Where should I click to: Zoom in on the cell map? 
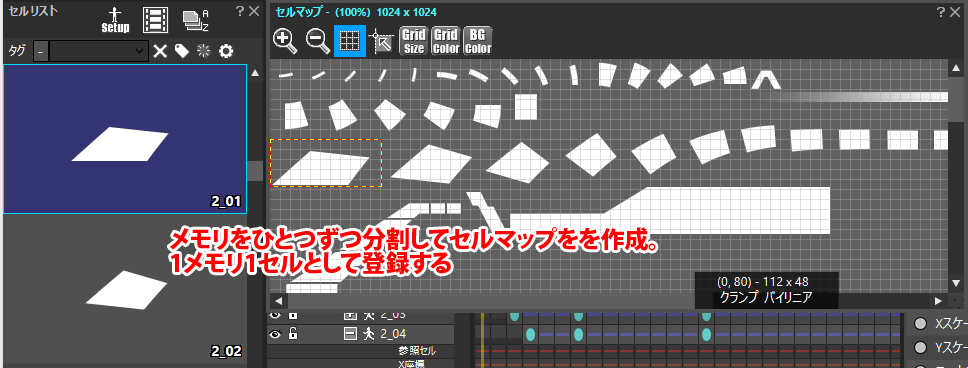tap(285, 41)
